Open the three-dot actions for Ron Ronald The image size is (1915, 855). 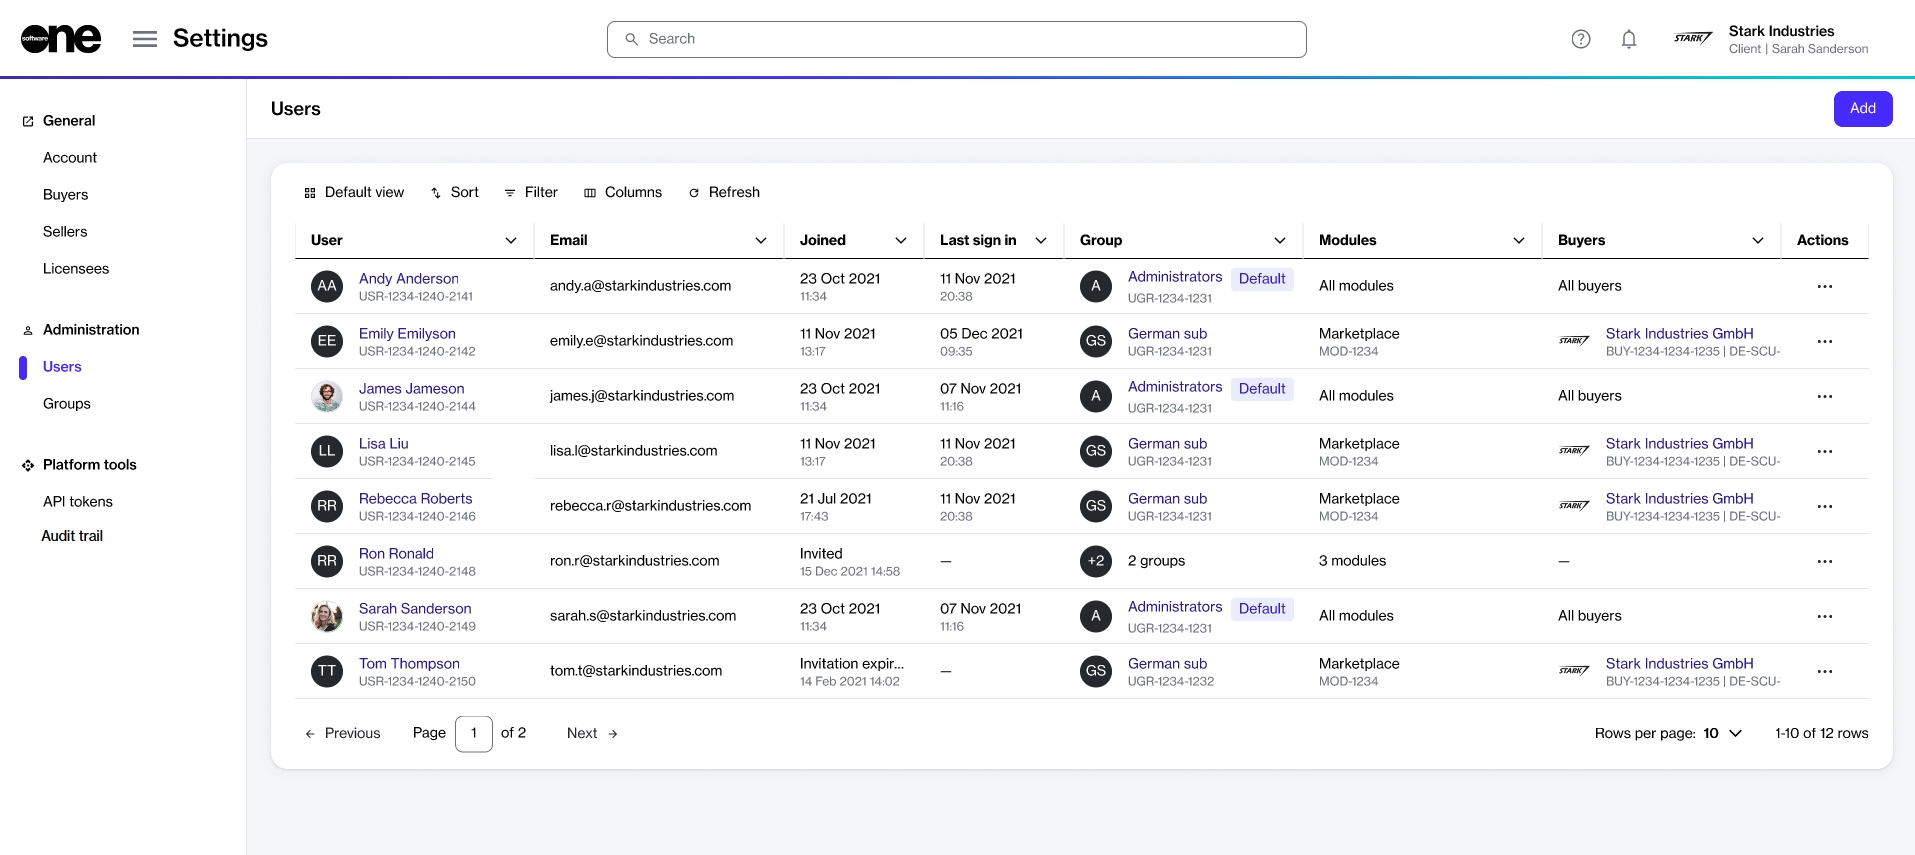click(x=1824, y=561)
